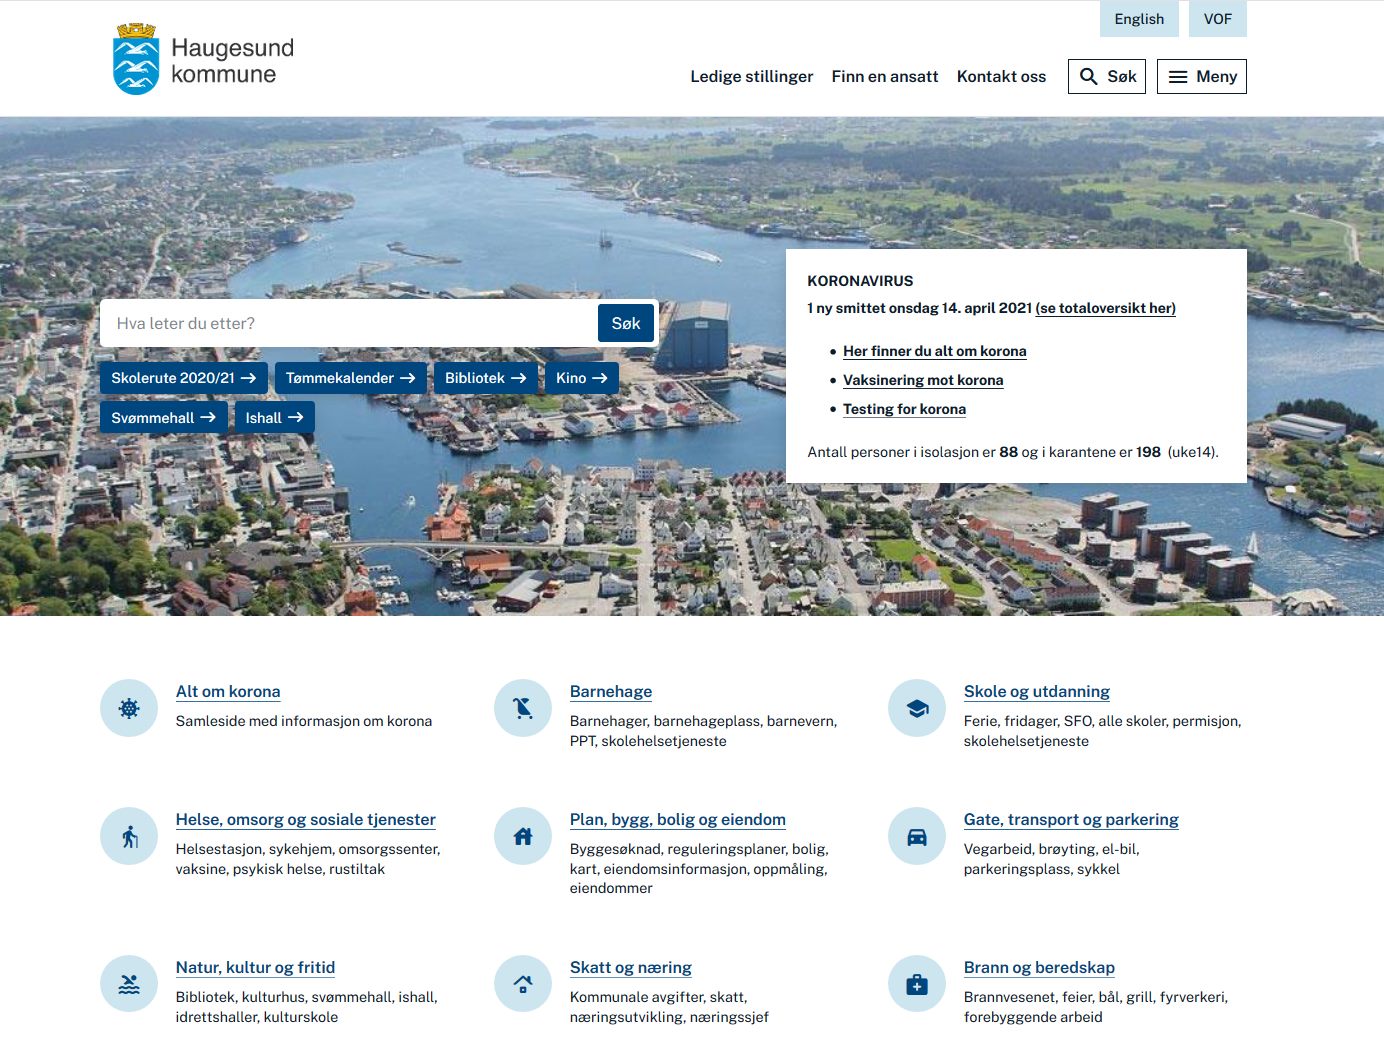Click the graduation cap icon for Skole og utdanning

[x=917, y=708]
